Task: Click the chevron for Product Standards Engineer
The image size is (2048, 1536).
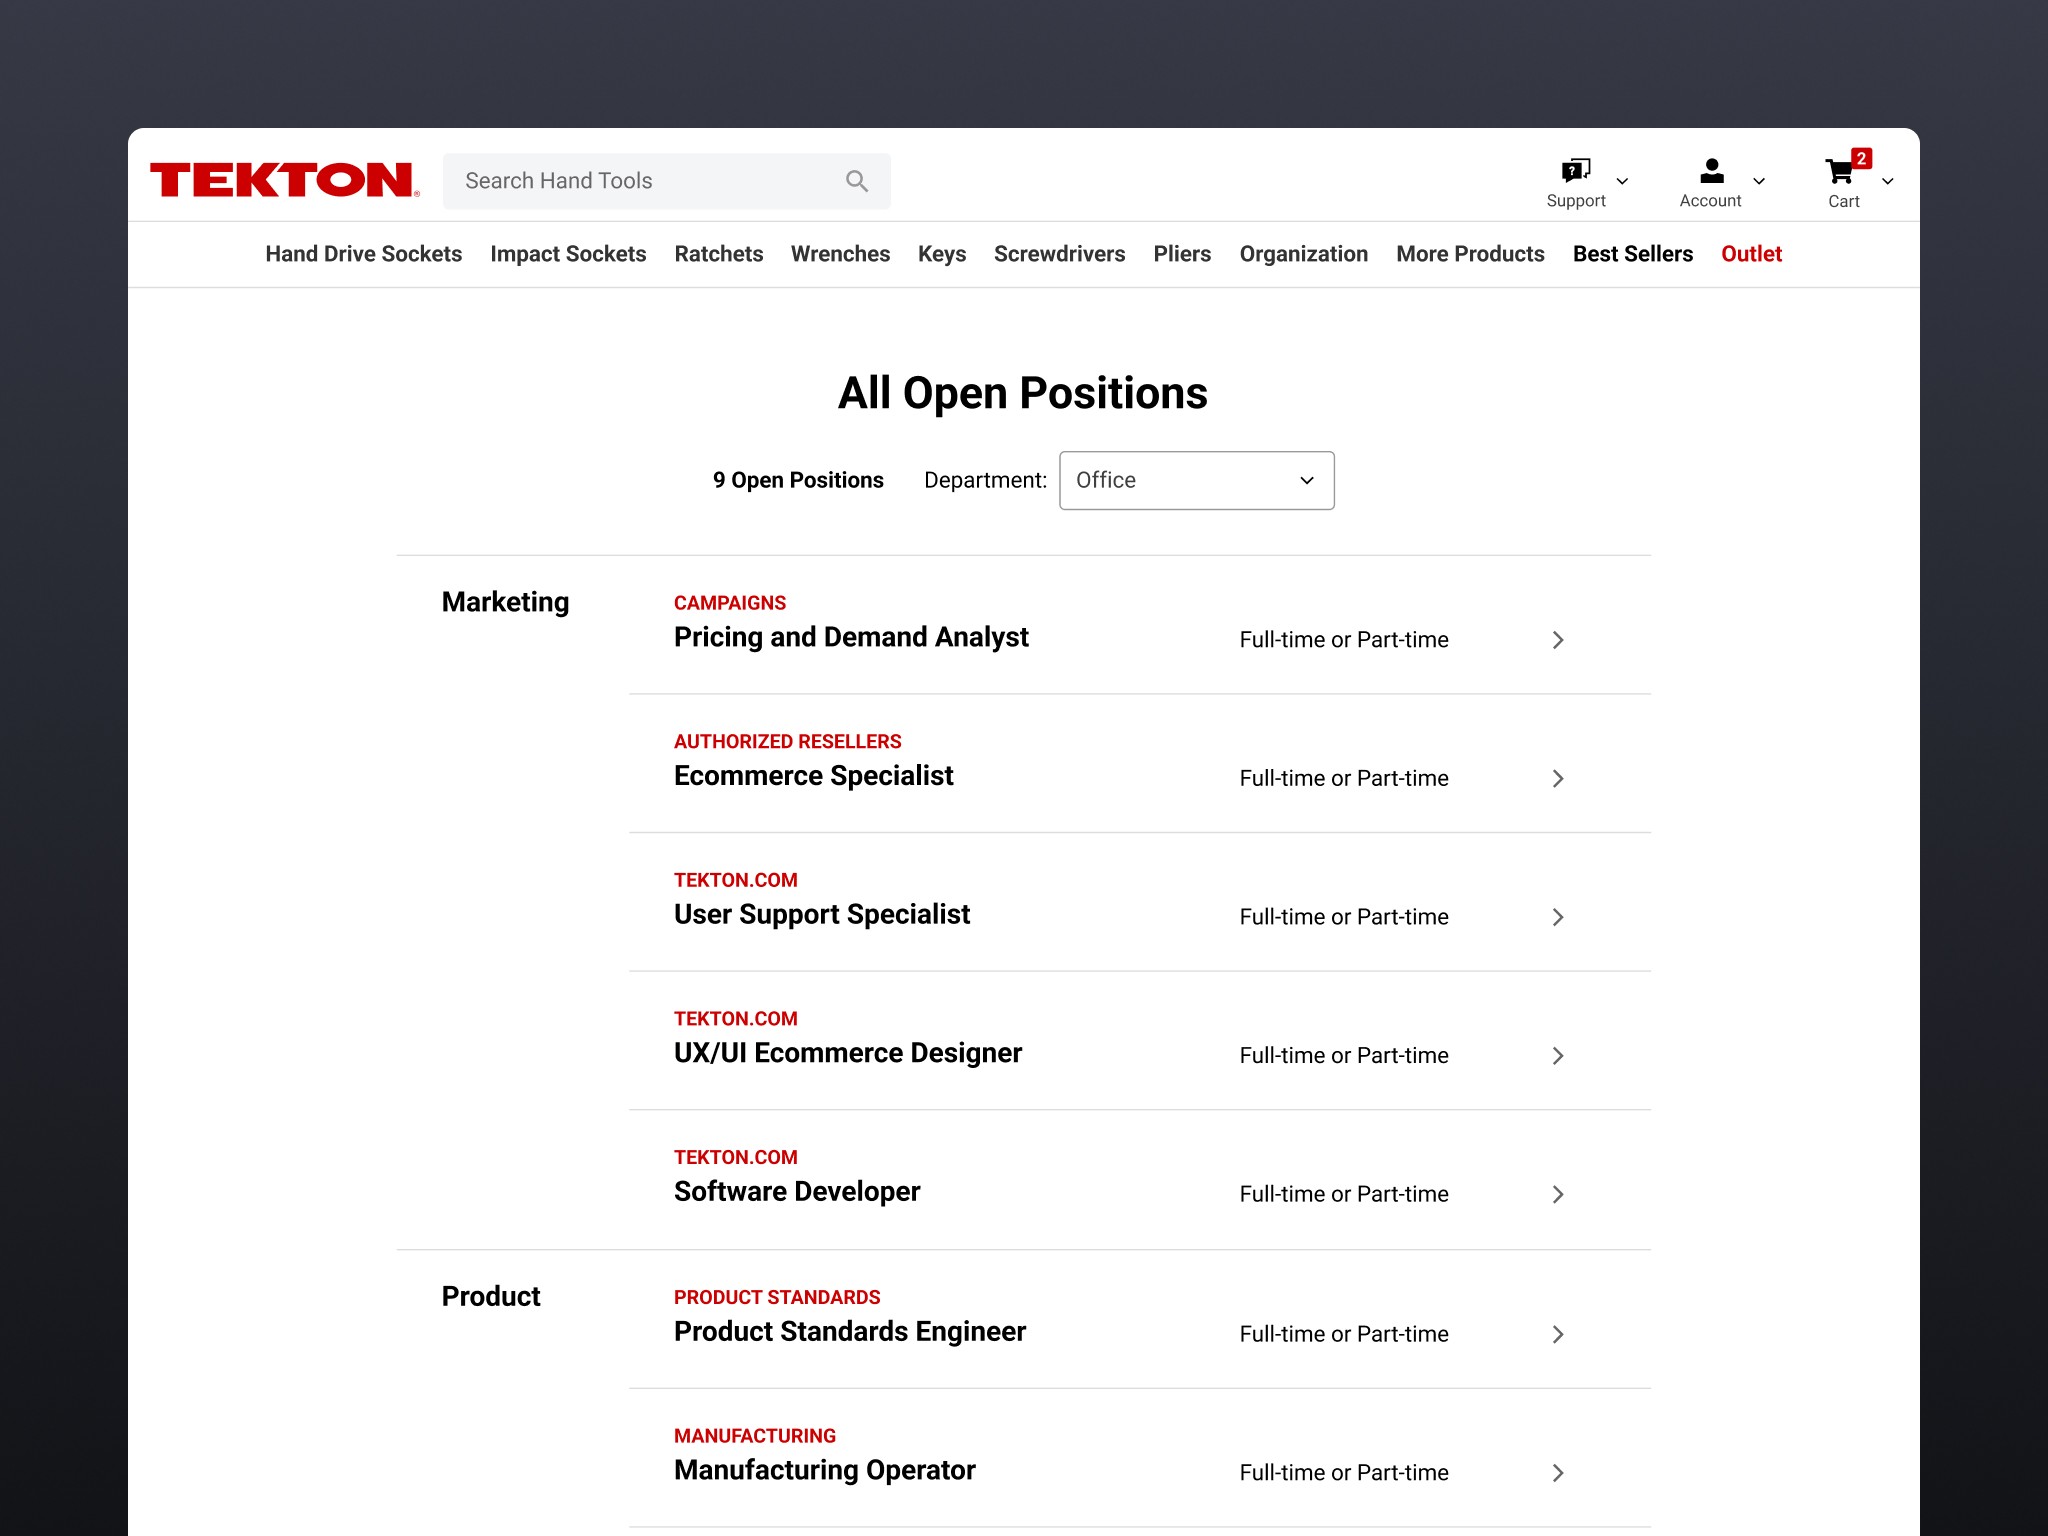Action: pos(1558,1334)
